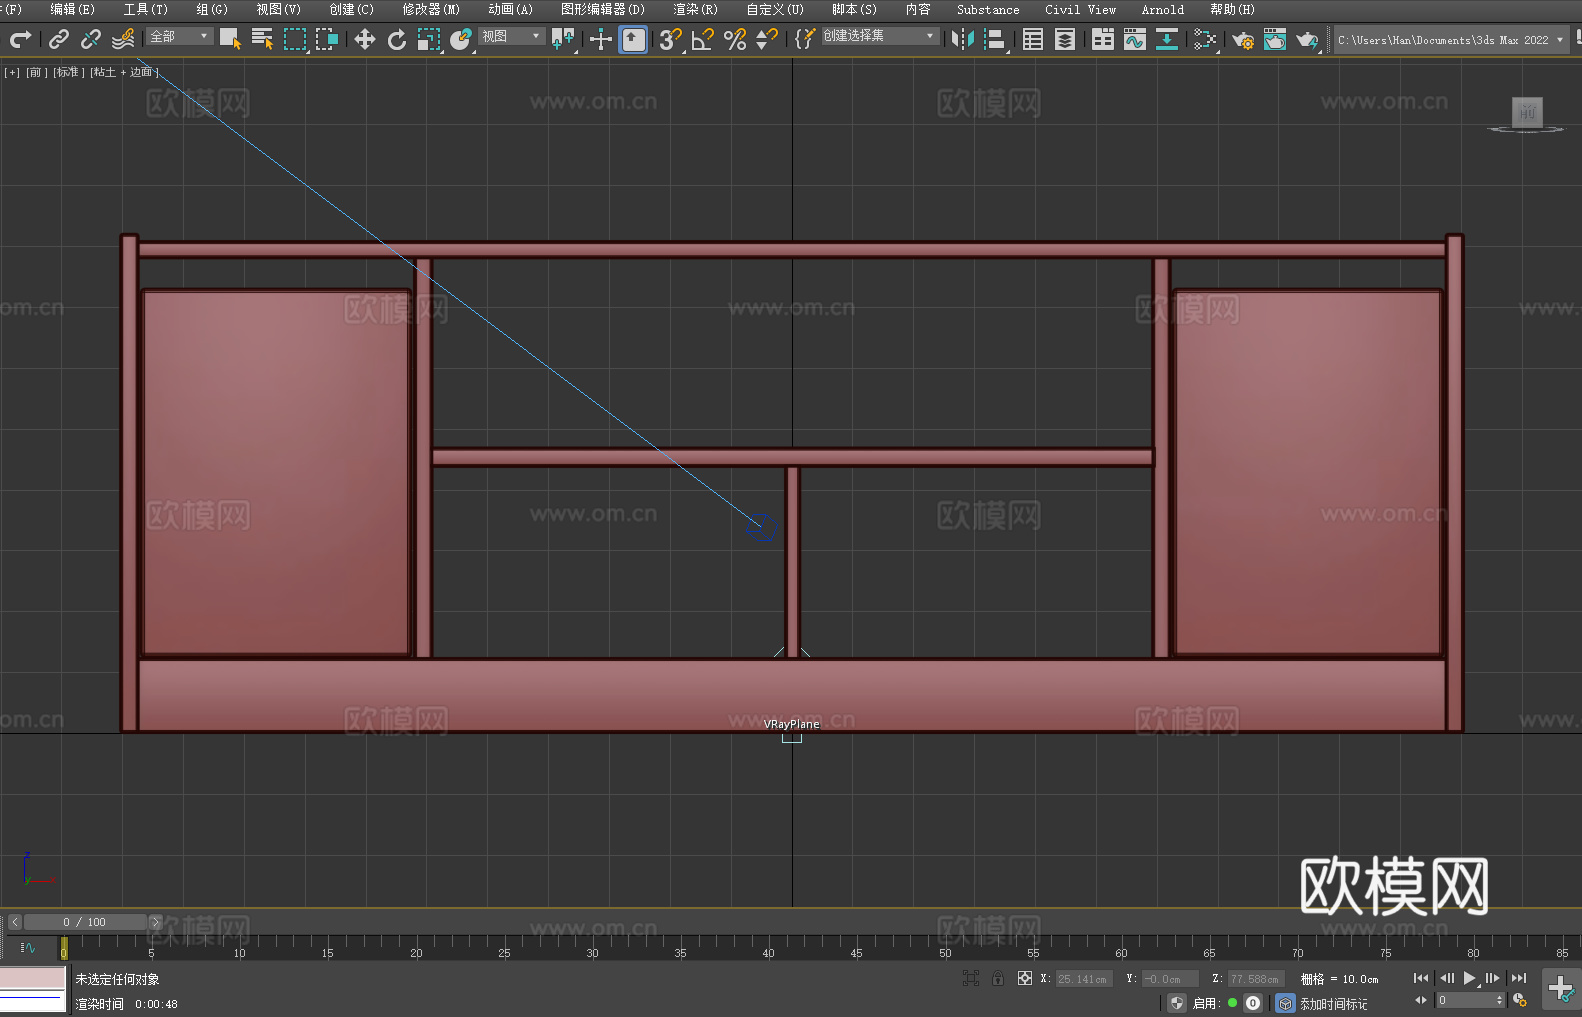This screenshot has height=1017, width=1582.
Task: Click the Mirror tool icon
Action: (x=963, y=39)
